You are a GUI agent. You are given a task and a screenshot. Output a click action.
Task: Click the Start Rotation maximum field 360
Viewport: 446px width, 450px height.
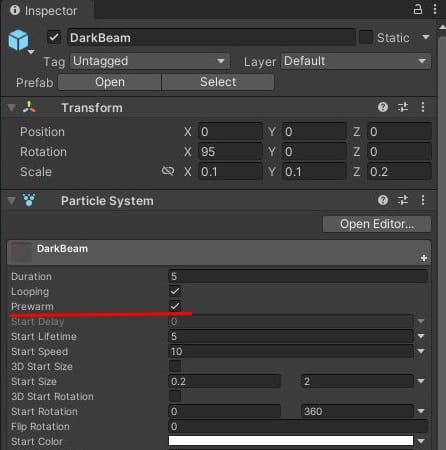coord(357,411)
